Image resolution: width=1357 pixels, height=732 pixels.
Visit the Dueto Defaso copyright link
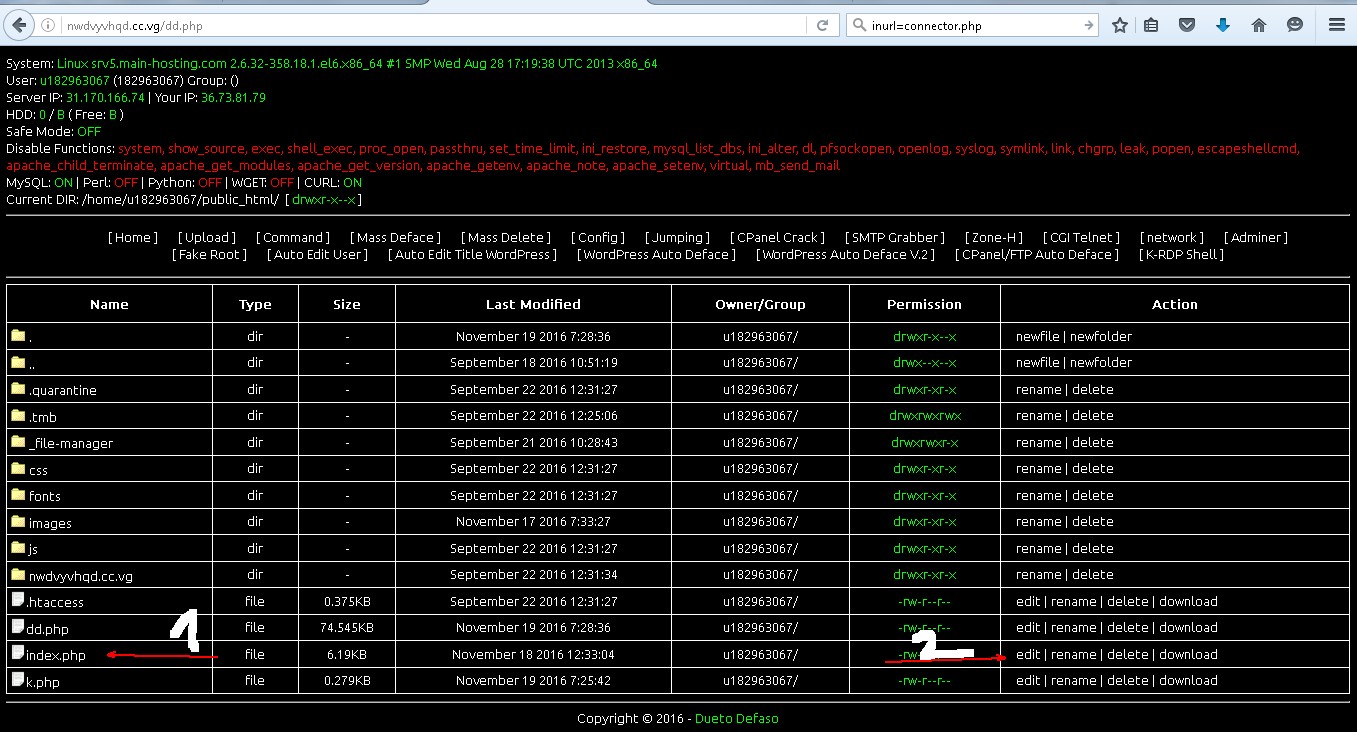click(x=736, y=717)
